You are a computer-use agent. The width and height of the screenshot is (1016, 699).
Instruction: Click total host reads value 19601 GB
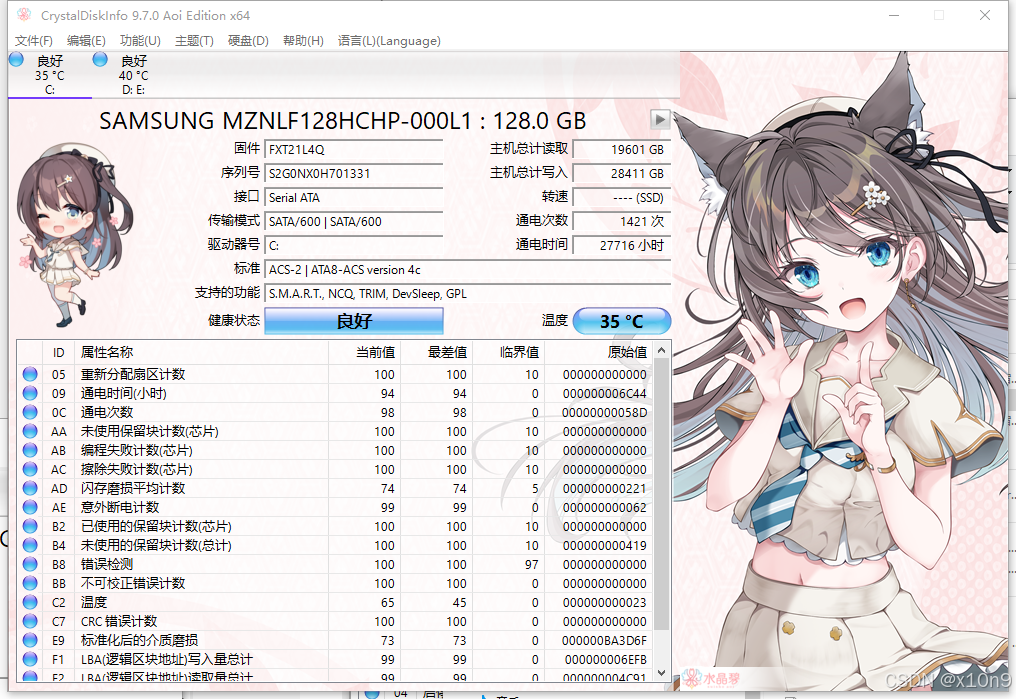pyautogui.click(x=622, y=150)
